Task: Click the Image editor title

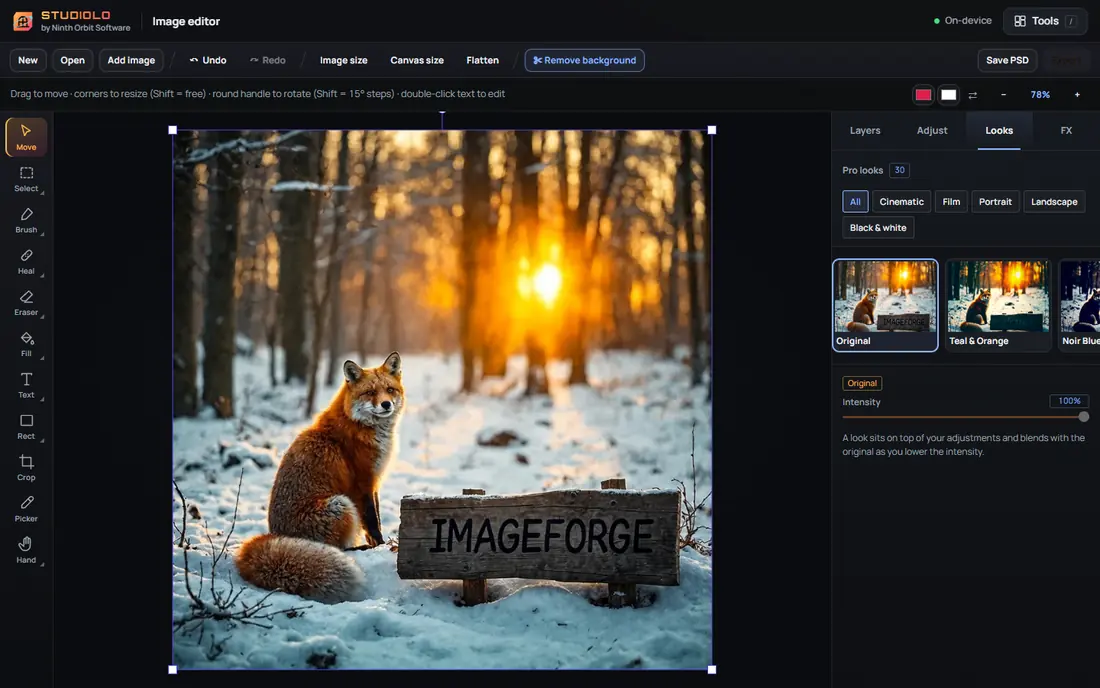Action: (x=186, y=22)
